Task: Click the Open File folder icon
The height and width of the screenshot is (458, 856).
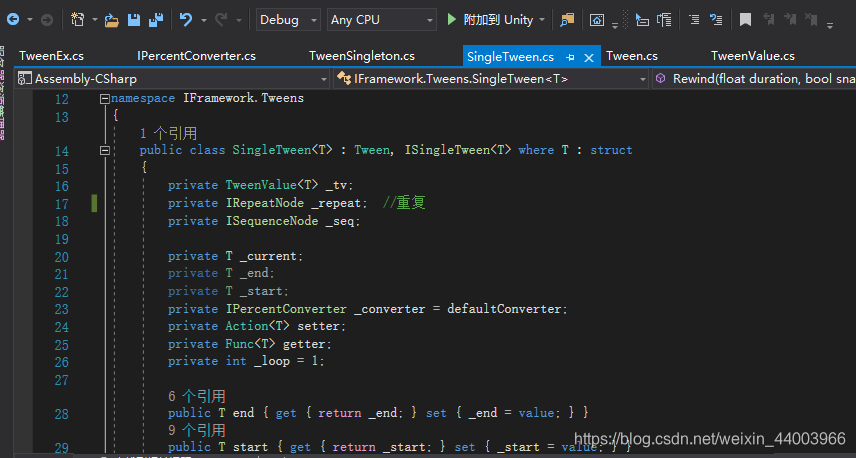Action: (112, 20)
